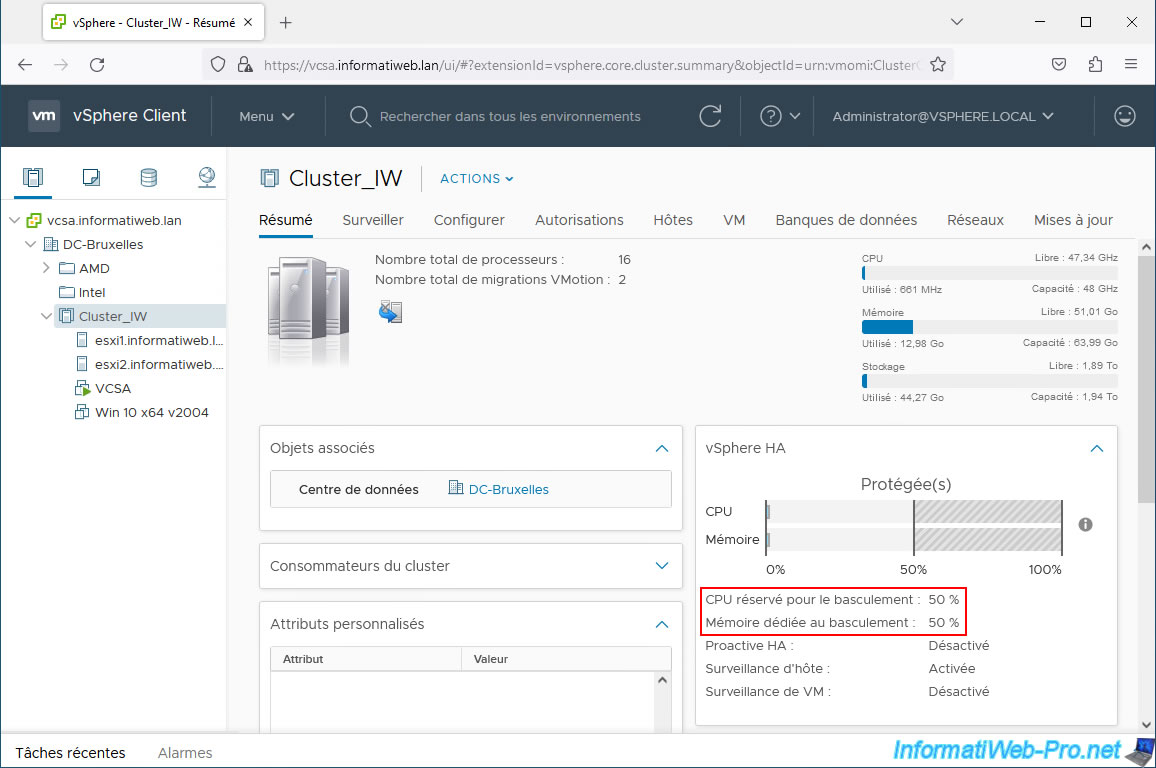The image size is (1156, 768).
Task: Click the vSphere HA info icon
Action: 1085,525
